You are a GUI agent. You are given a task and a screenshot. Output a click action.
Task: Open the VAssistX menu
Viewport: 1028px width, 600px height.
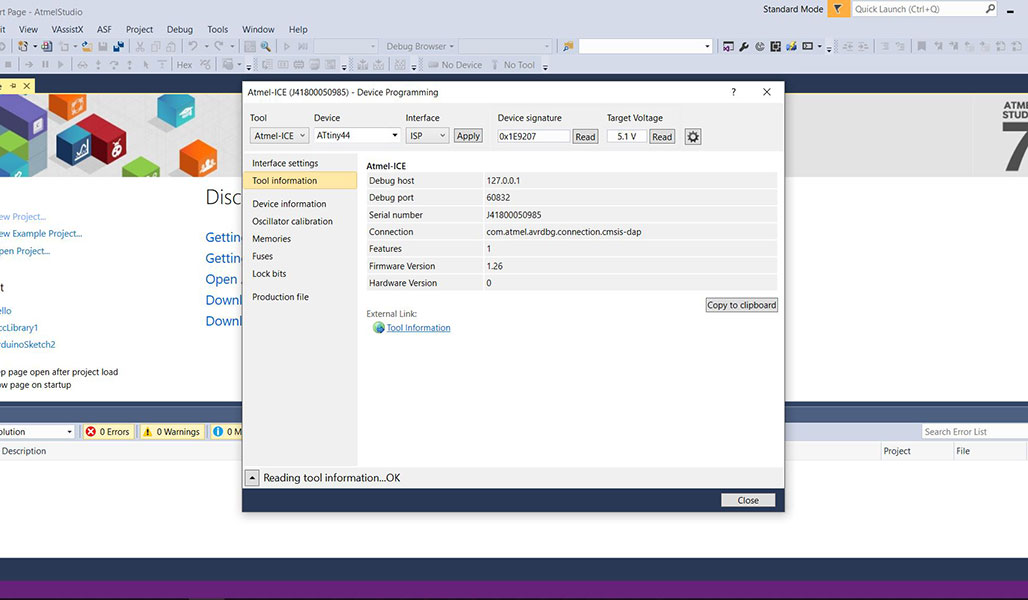[68, 30]
